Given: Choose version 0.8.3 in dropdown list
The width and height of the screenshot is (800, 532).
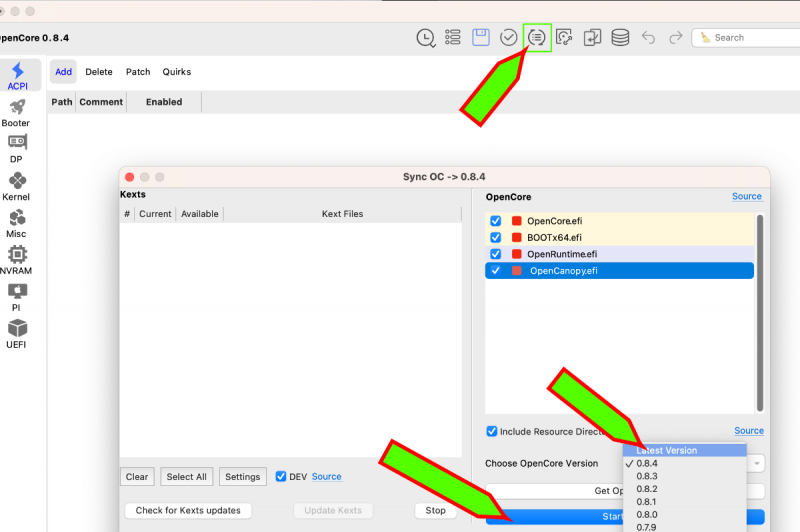Looking at the screenshot, I should (x=685, y=476).
